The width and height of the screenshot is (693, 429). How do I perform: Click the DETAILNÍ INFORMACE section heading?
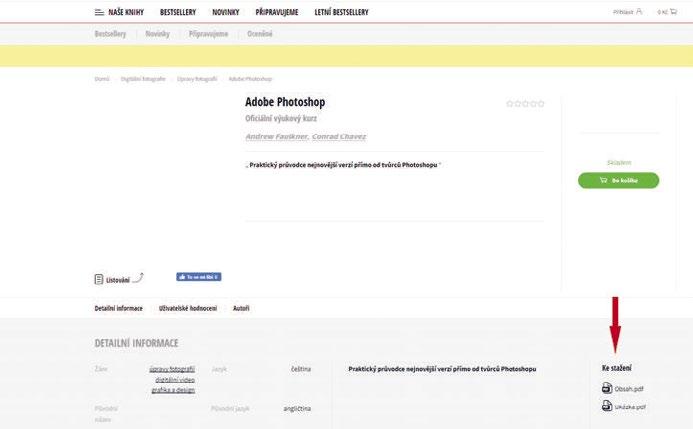[x=136, y=343]
